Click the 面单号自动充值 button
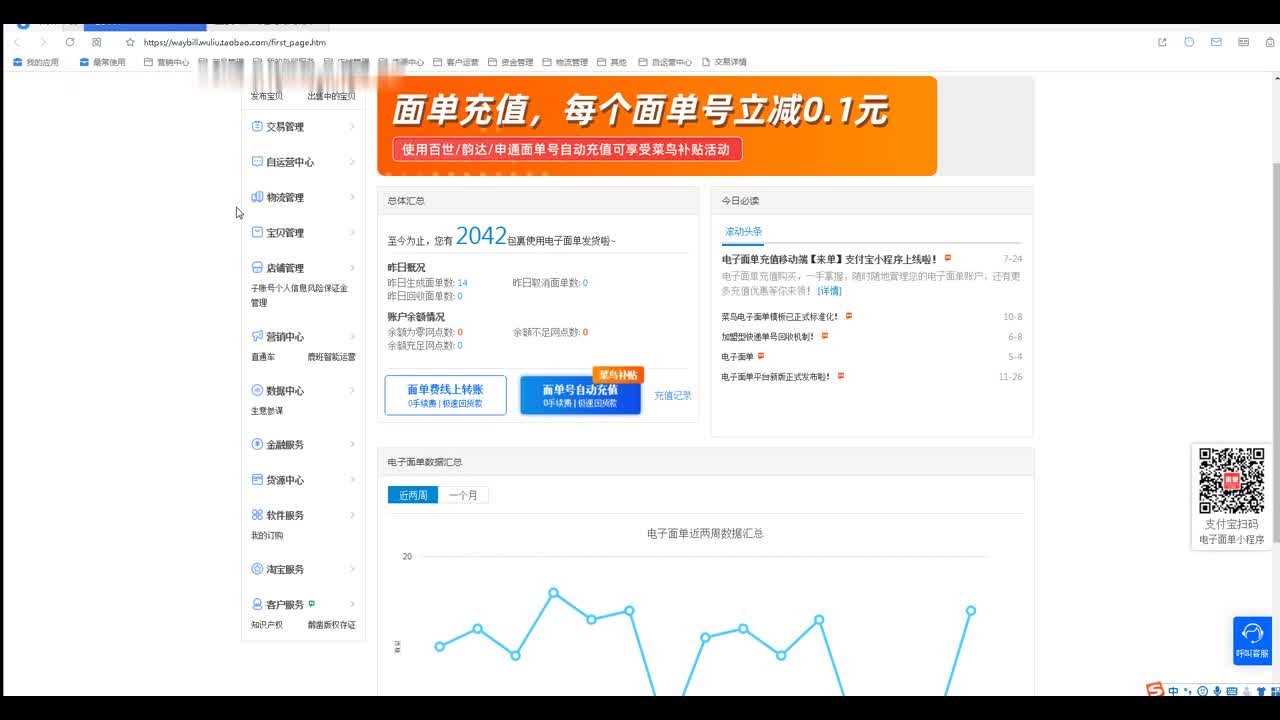Viewport: 1280px width, 720px height. [580, 395]
